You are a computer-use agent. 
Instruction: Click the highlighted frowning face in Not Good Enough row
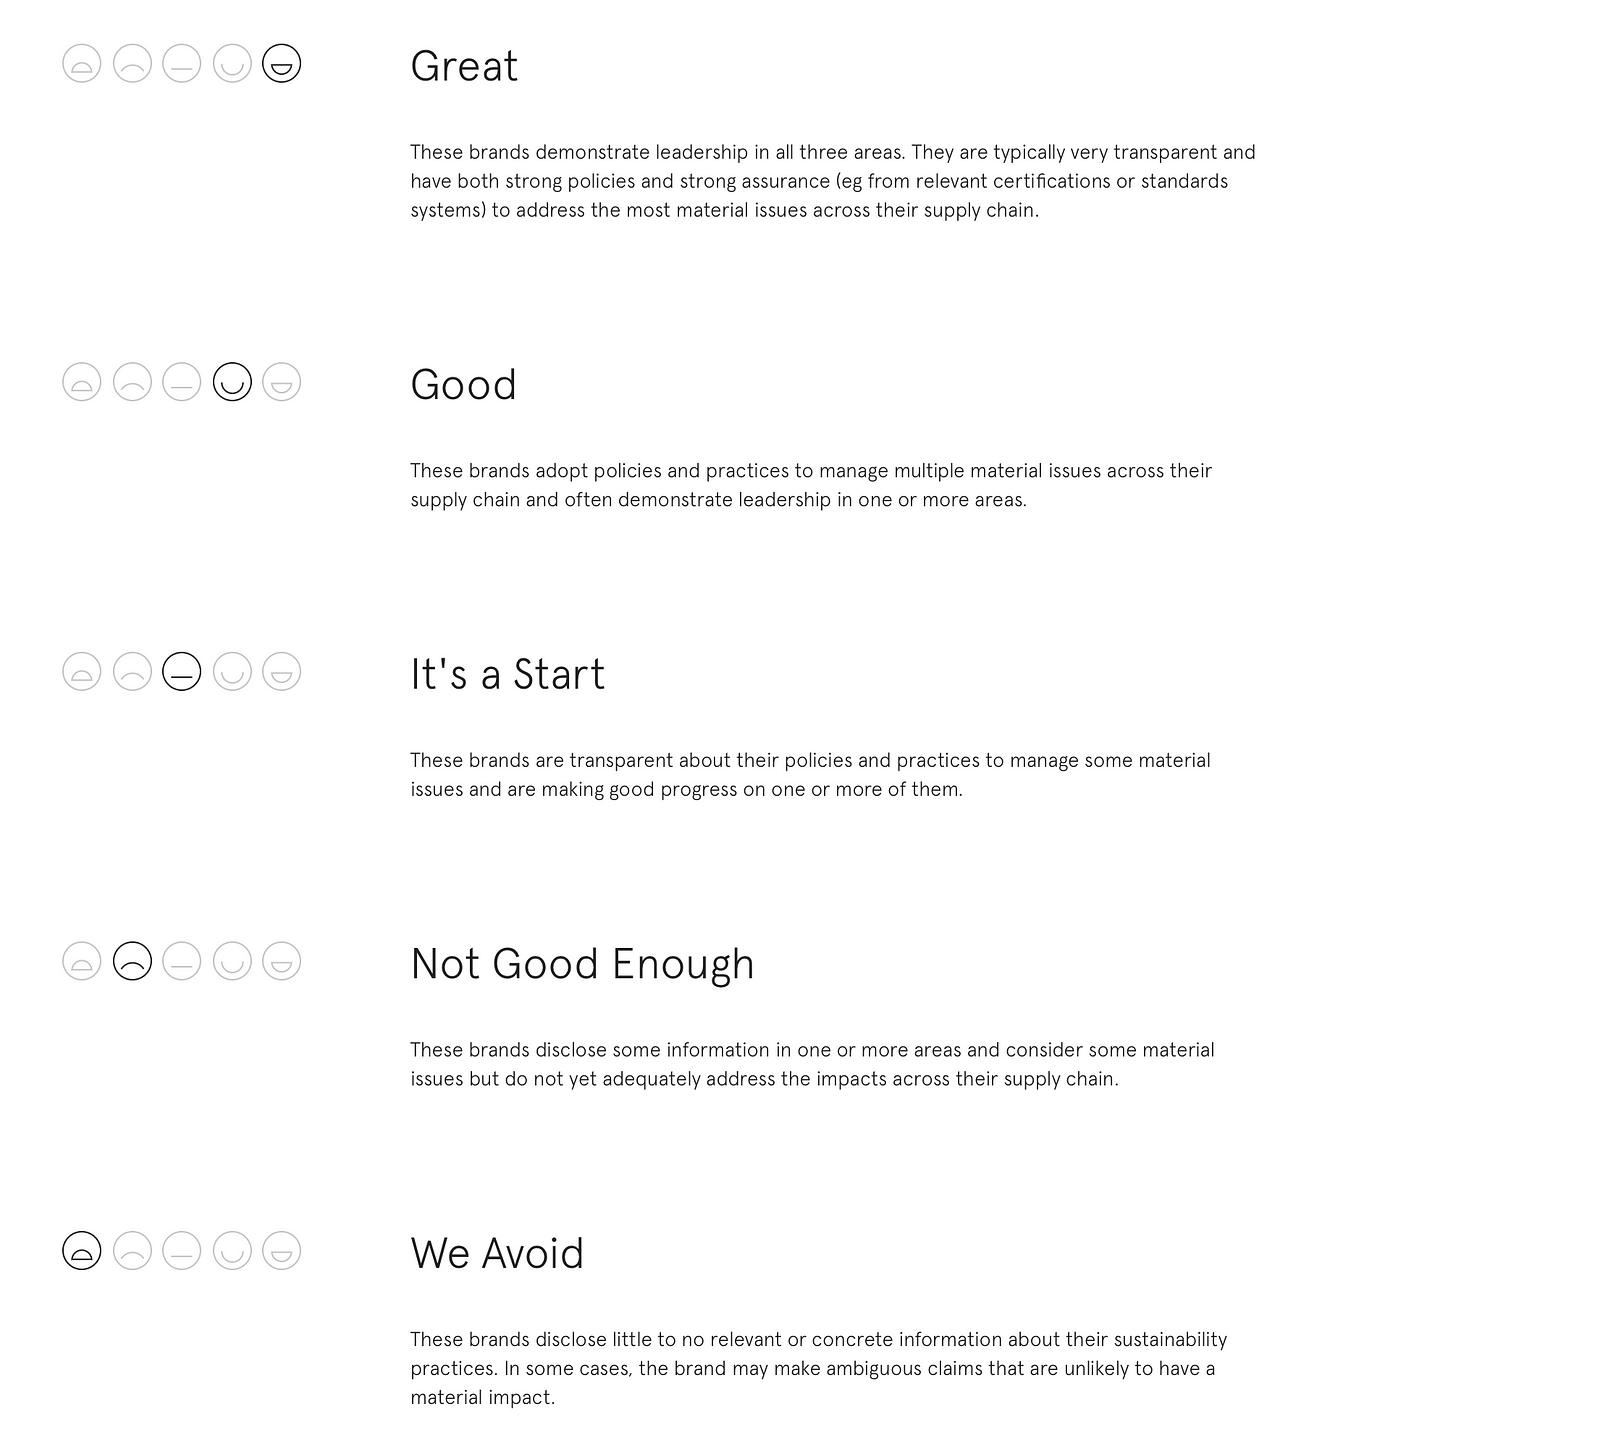(132, 961)
